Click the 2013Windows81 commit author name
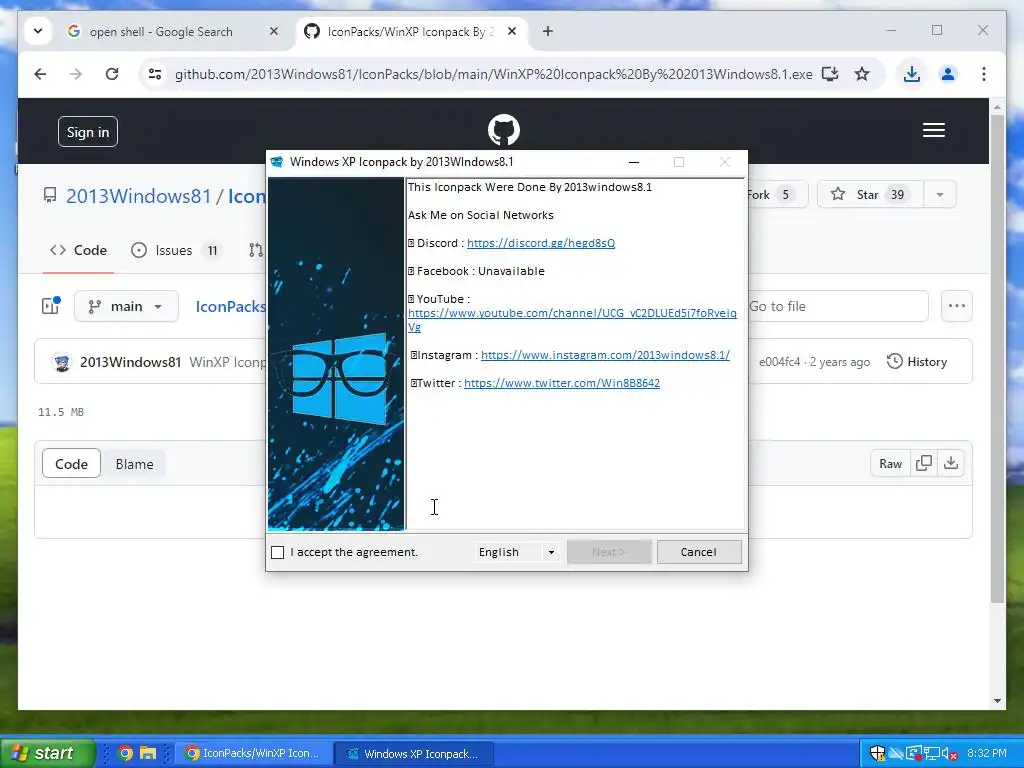Viewport: 1024px width, 768px height. [x=130, y=362]
